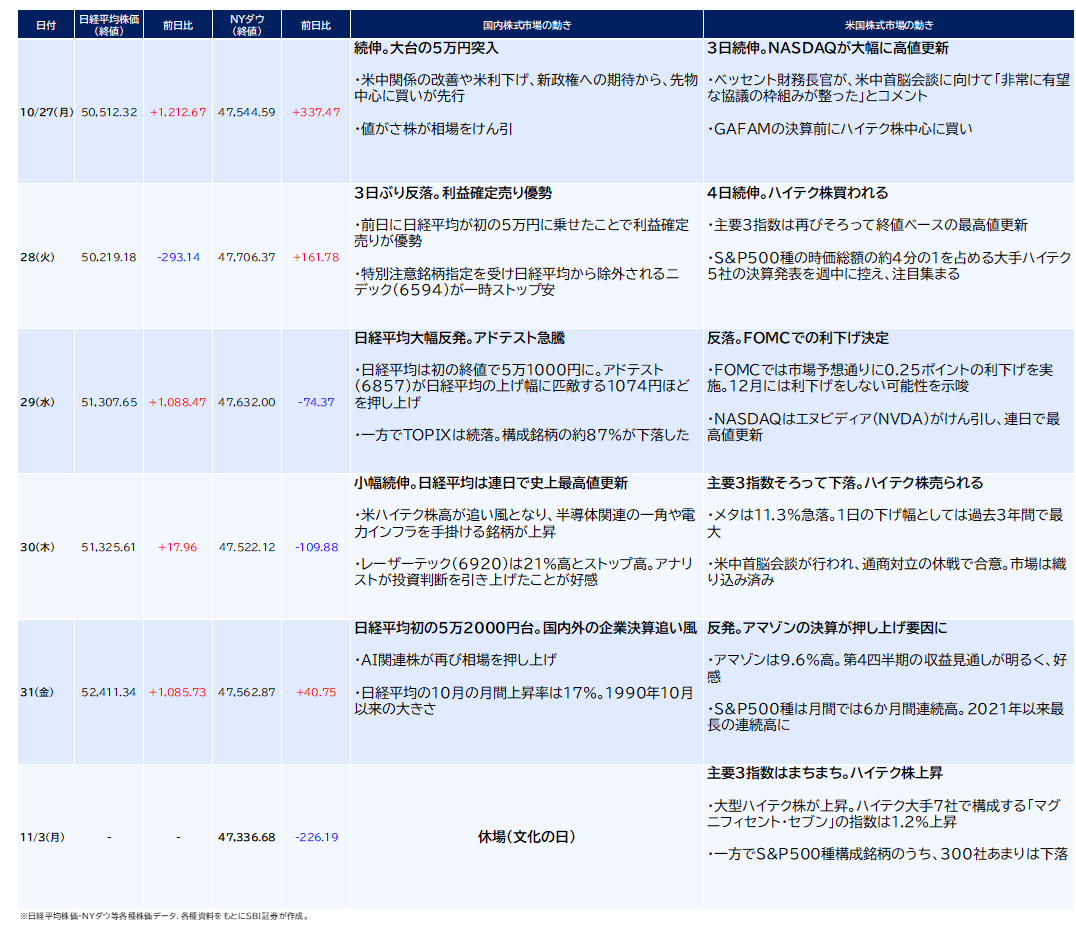Click the 29(水) date cell
The height and width of the screenshot is (931, 1076).
click(x=37, y=402)
